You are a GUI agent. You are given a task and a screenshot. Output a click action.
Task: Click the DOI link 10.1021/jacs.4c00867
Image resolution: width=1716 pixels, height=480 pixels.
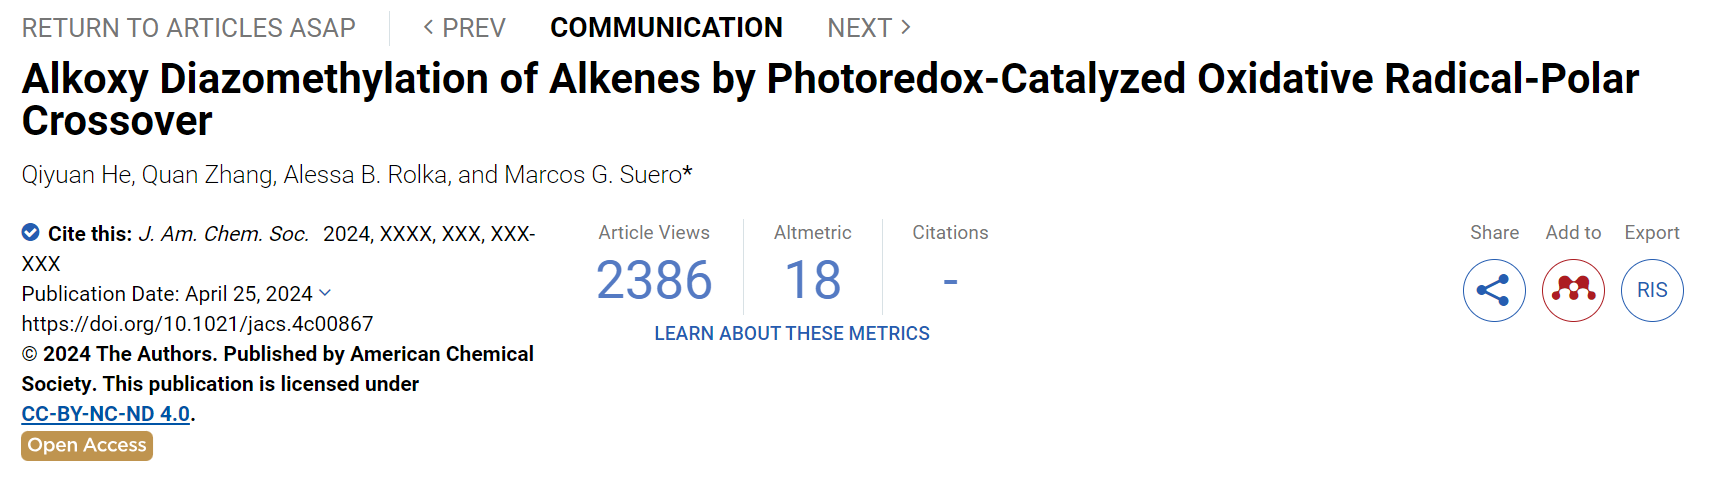pos(198,324)
